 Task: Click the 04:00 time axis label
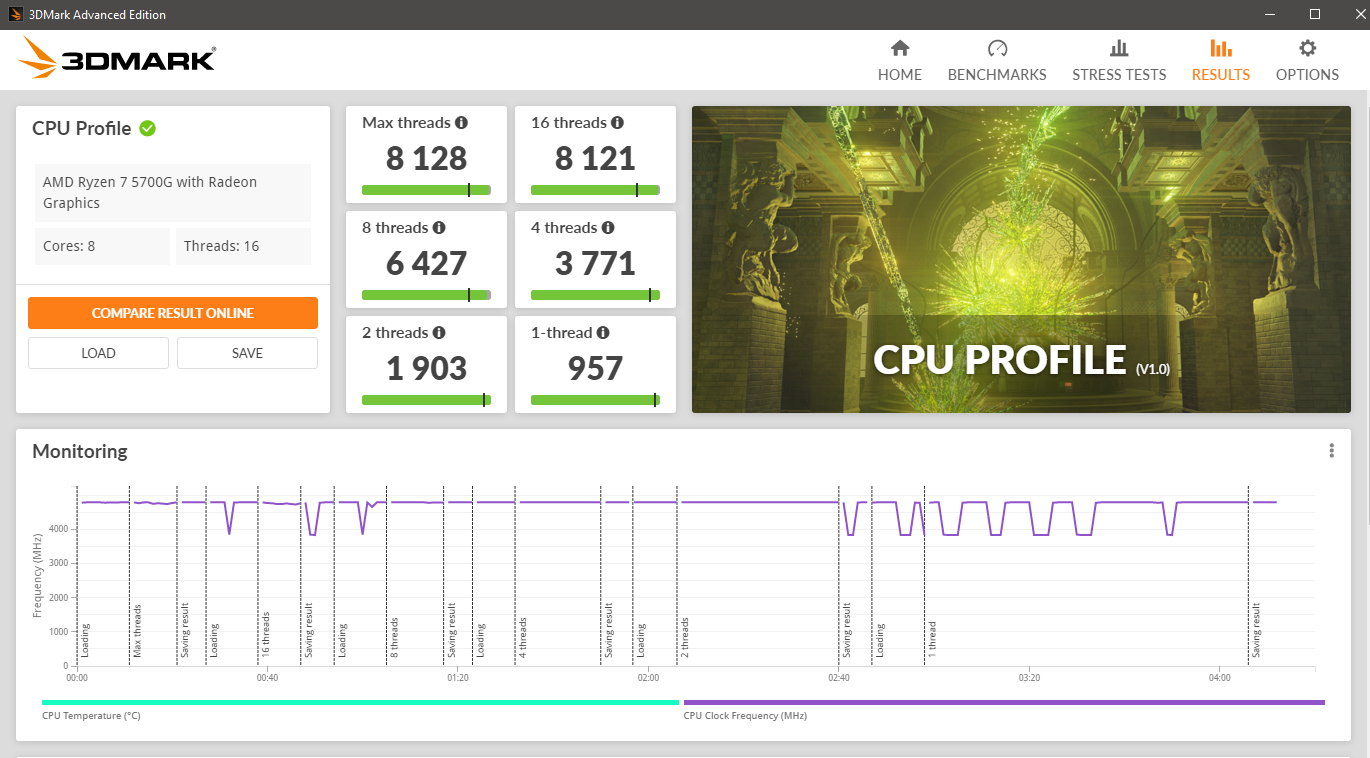[x=1219, y=677]
